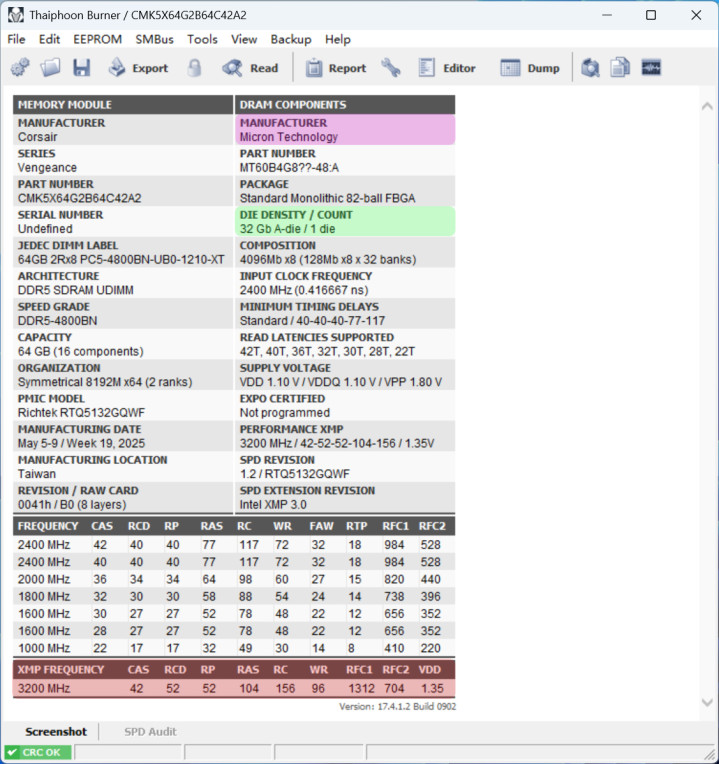
Task: Switch to the Screenshot tab
Action: click(56, 731)
